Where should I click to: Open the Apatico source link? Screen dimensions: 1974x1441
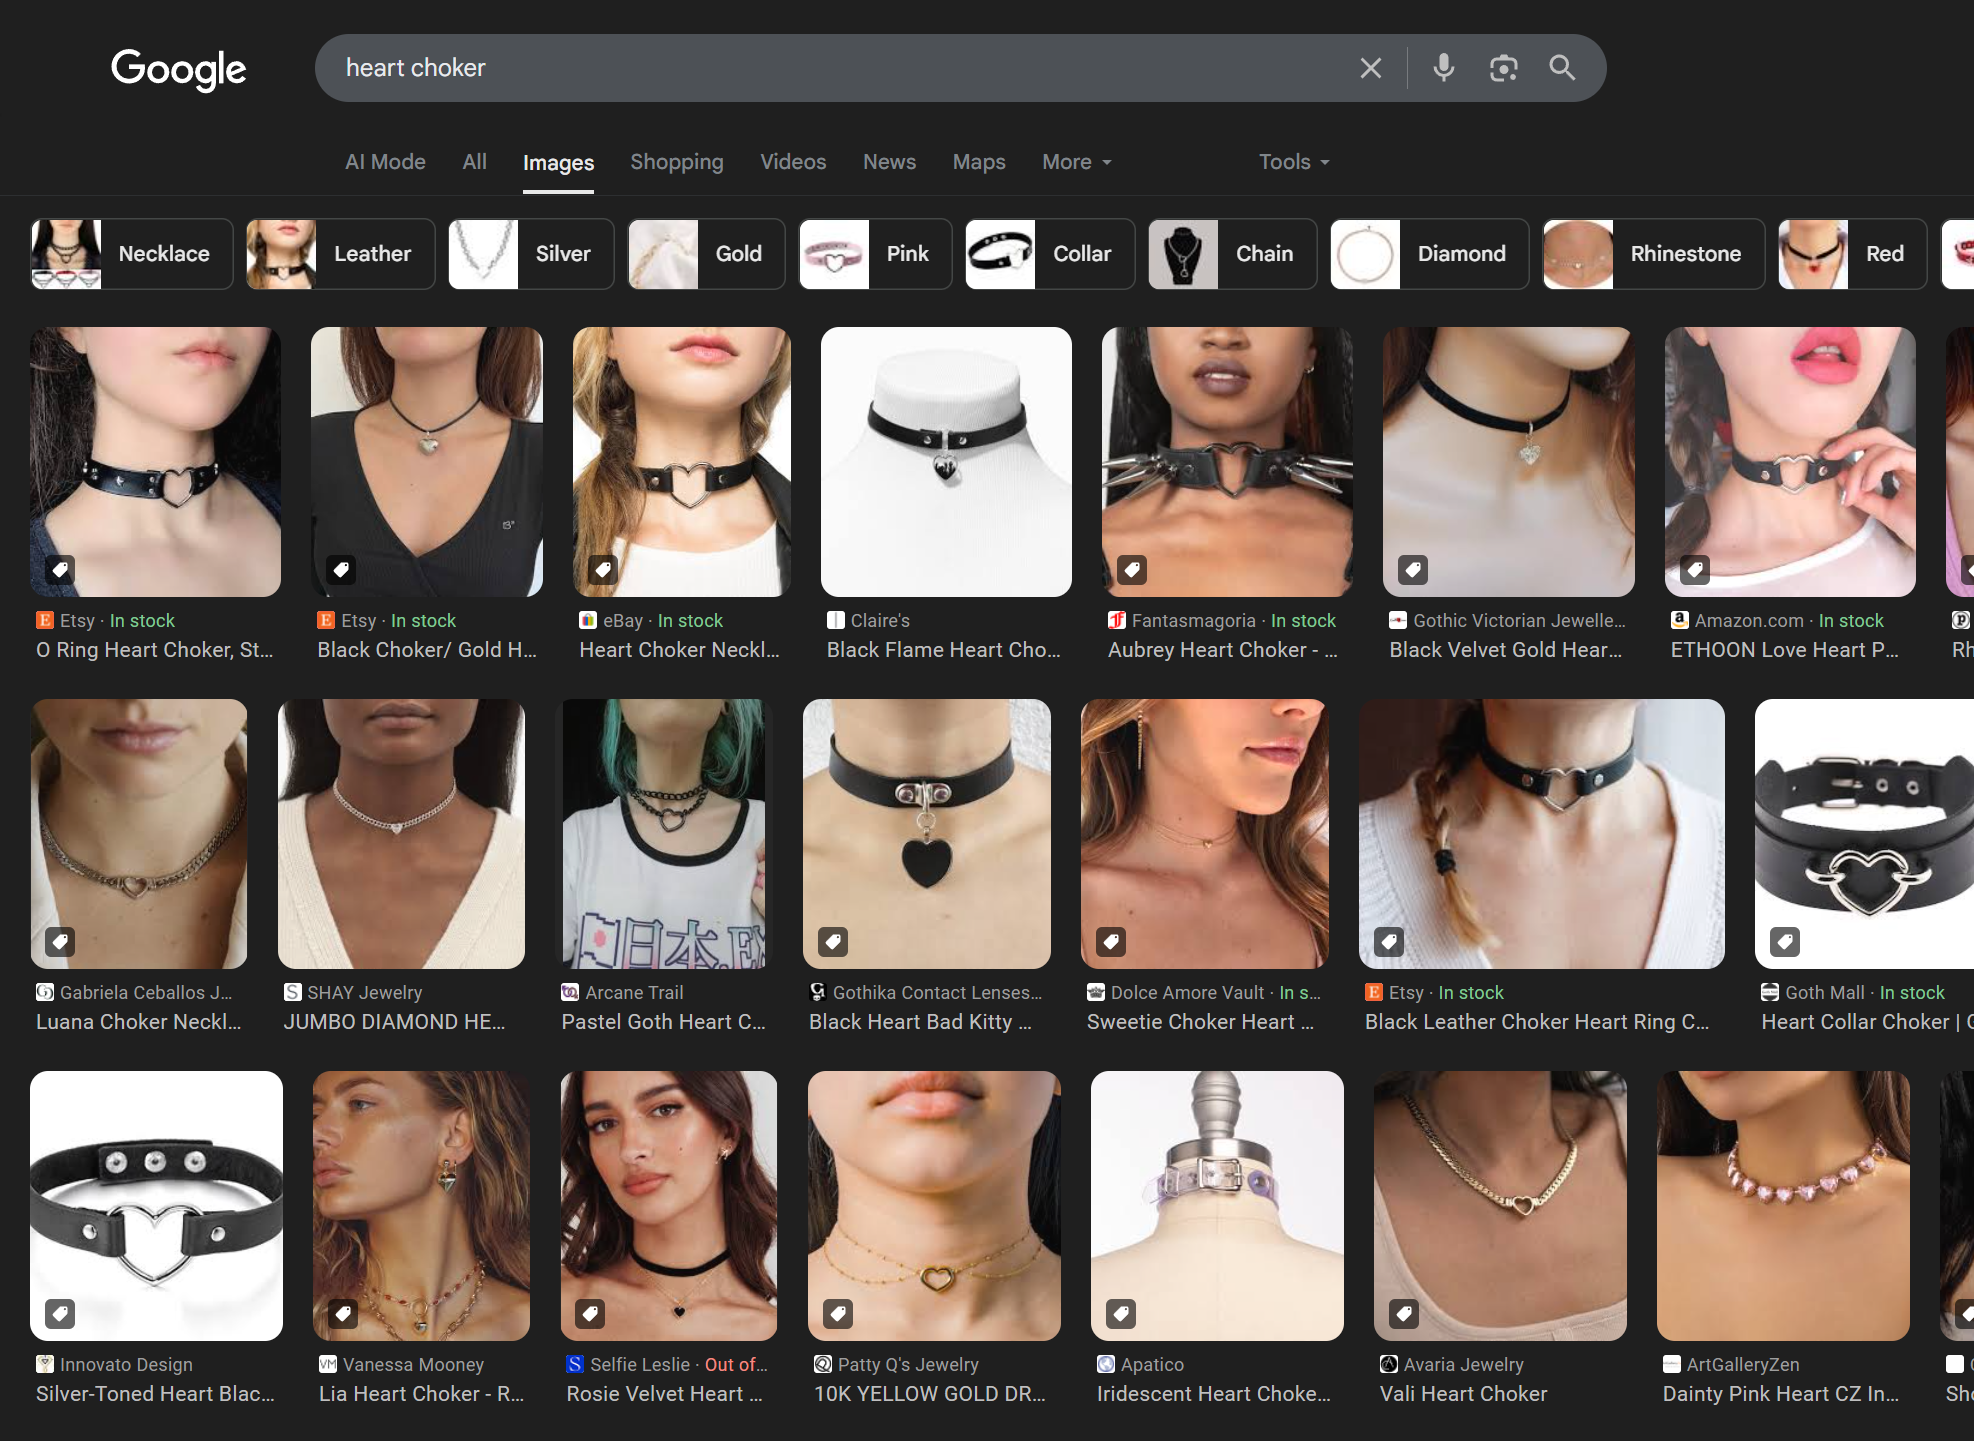(1152, 1364)
